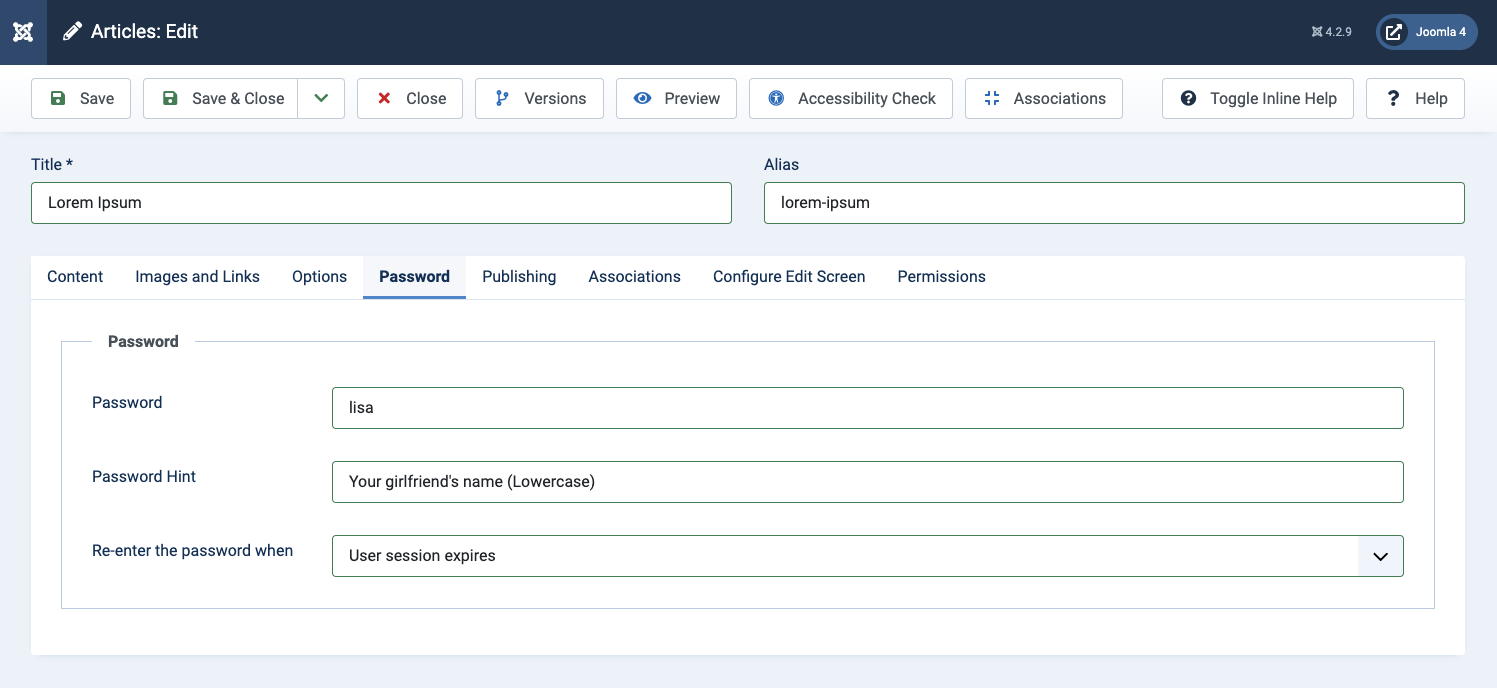Open the Associations toolbar button

[x=1044, y=98]
